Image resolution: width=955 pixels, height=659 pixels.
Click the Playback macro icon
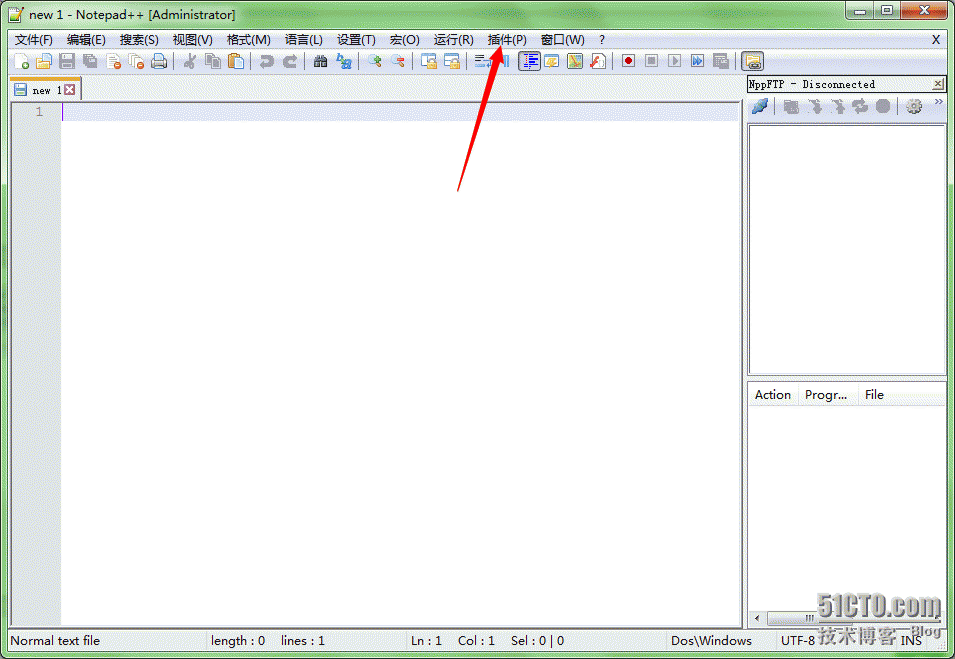pyautogui.click(x=674, y=62)
